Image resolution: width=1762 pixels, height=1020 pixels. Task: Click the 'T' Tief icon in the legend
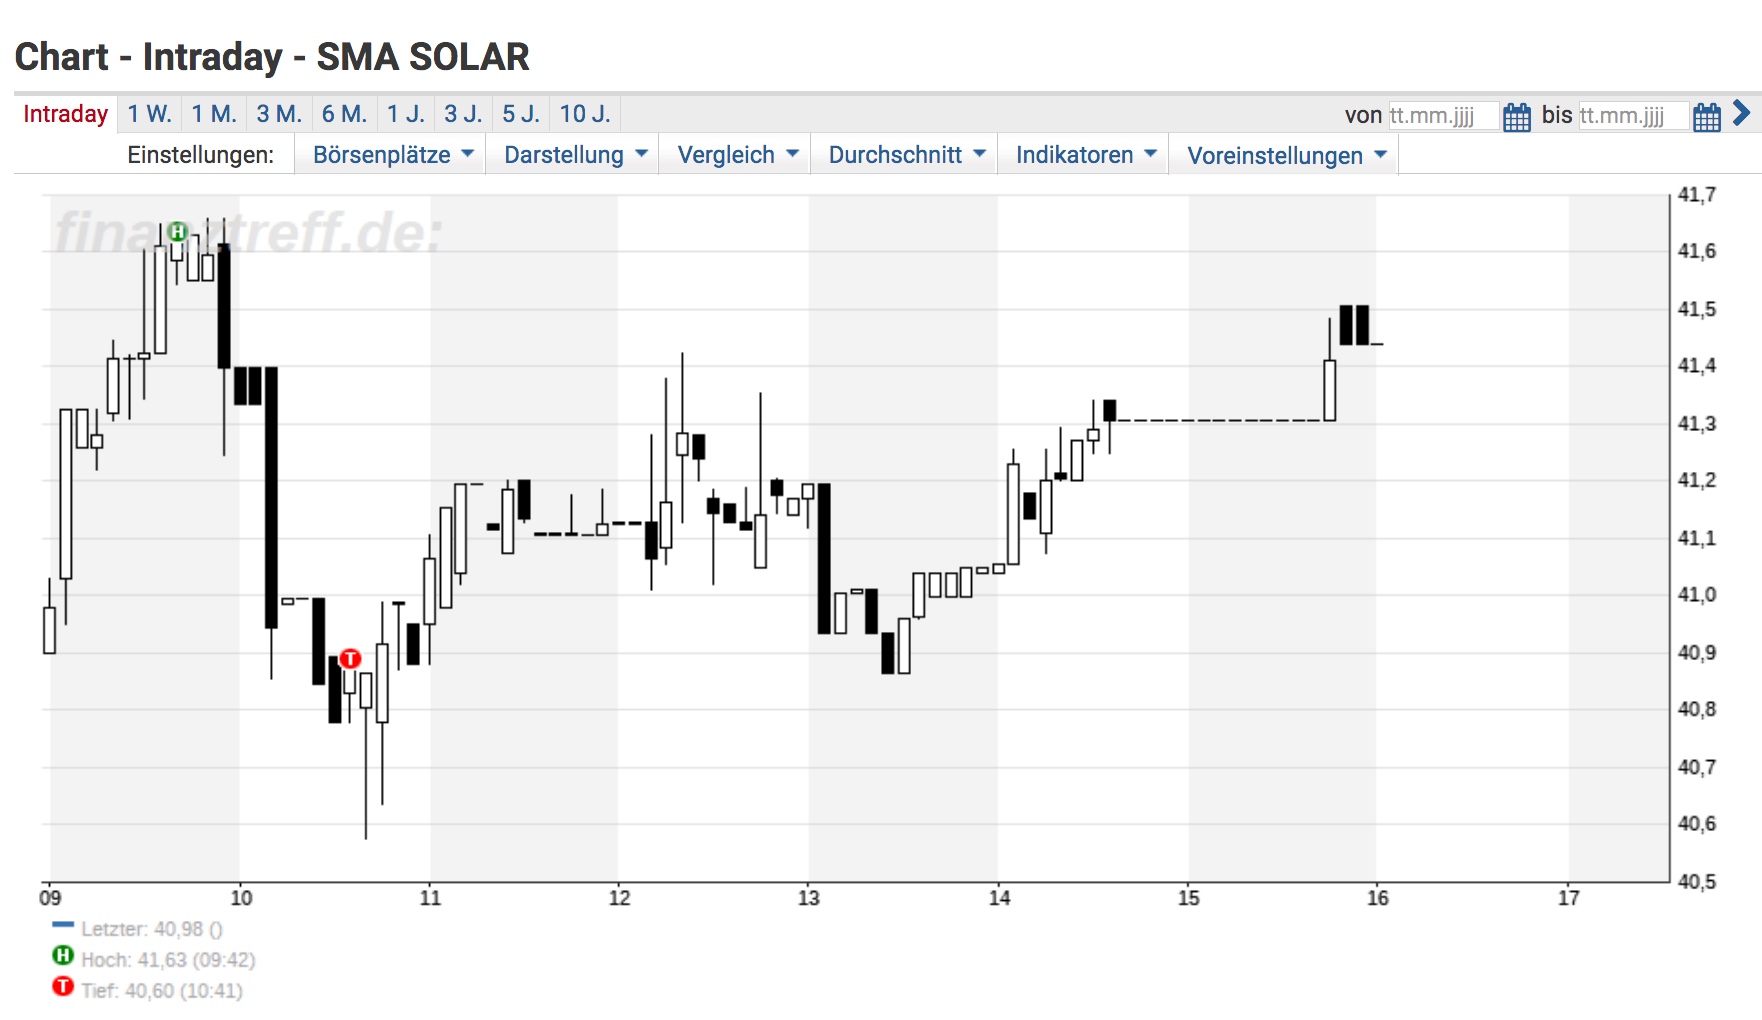(x=63, y=985)
